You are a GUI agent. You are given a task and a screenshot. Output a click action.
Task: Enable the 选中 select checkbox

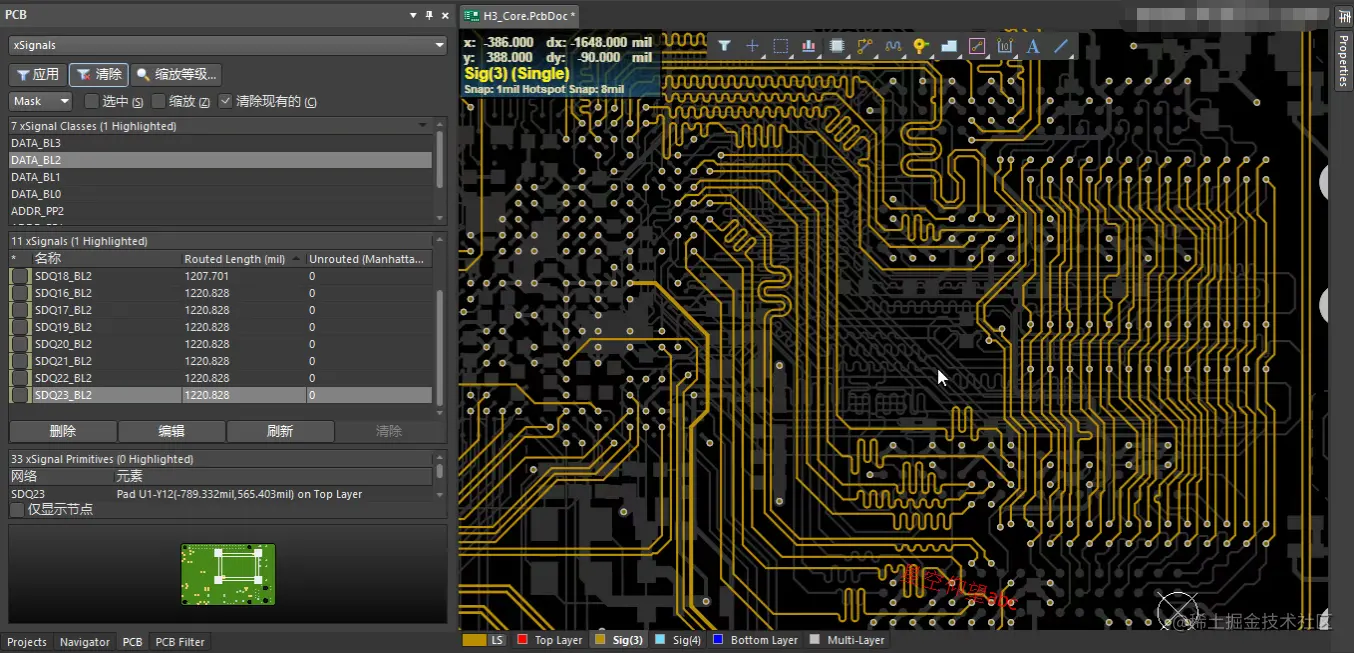click(x=91, y=101)
